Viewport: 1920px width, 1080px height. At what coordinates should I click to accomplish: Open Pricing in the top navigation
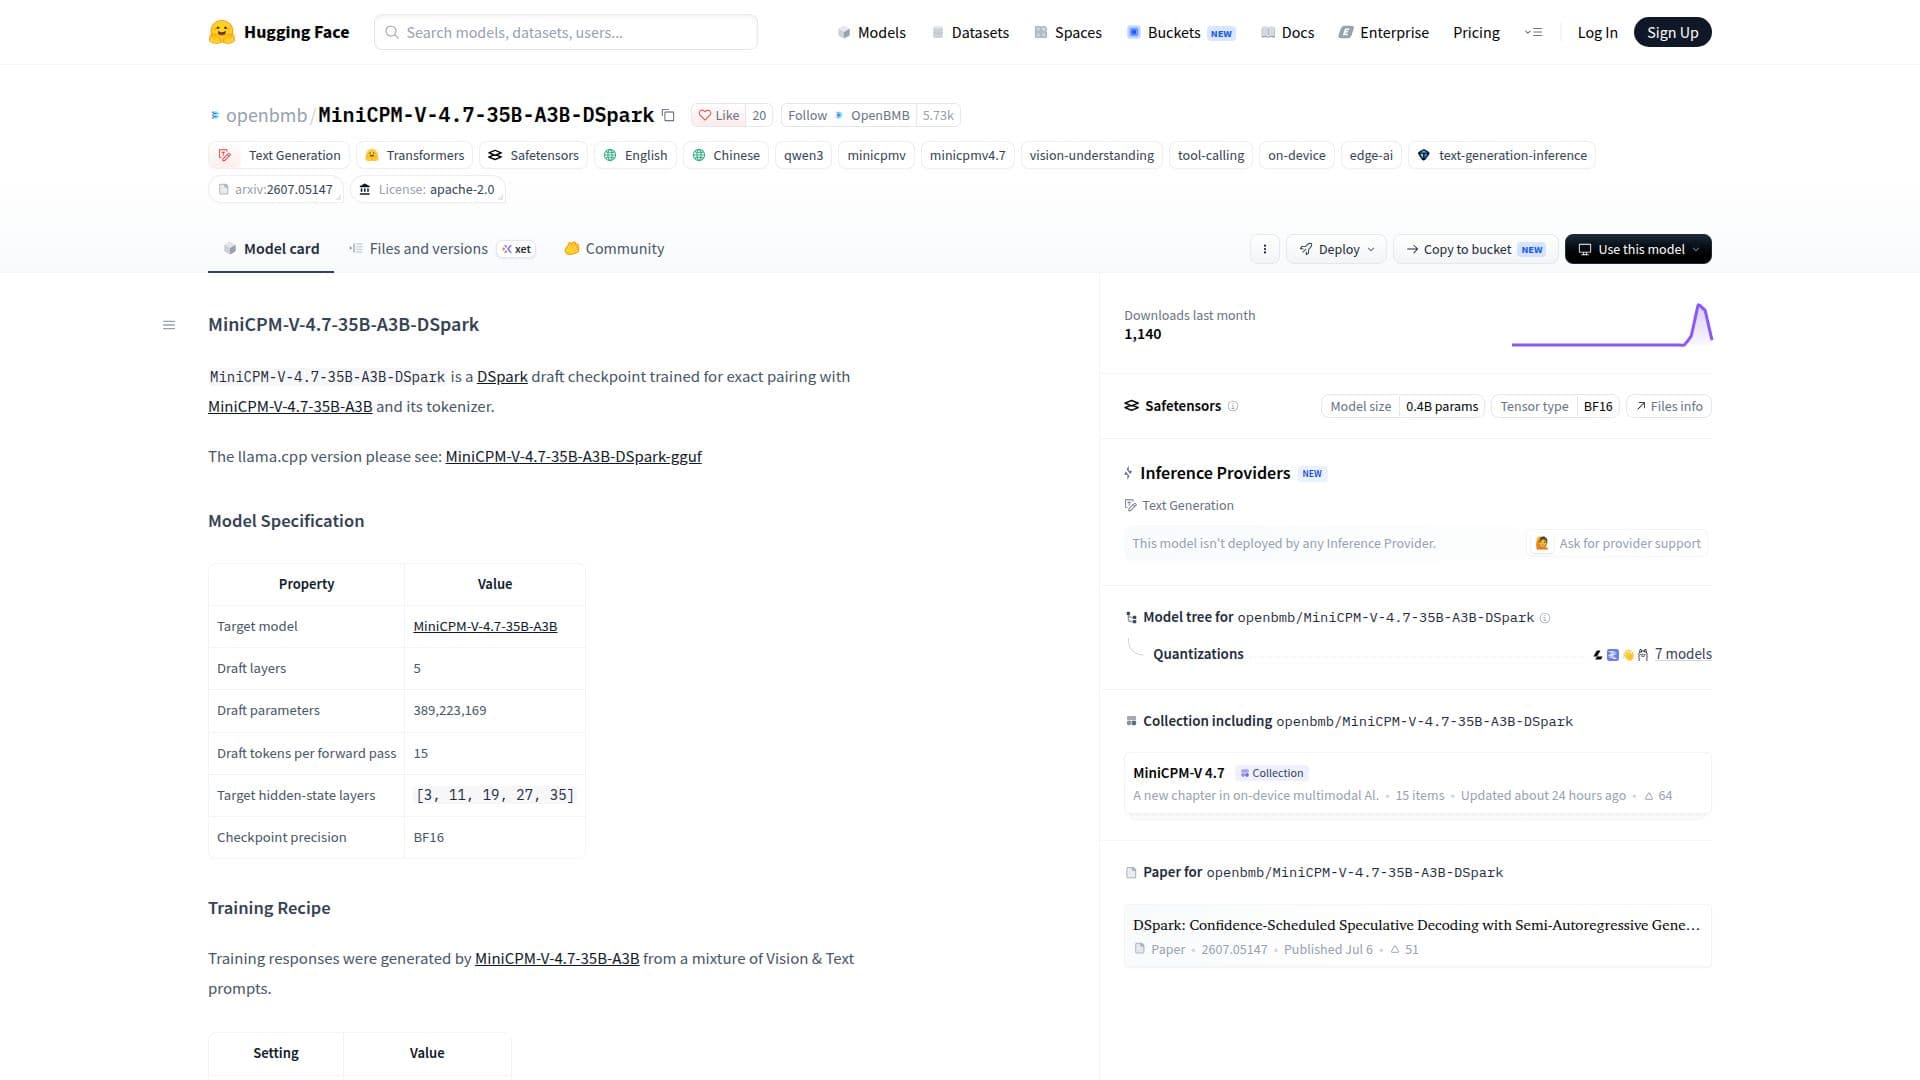point(1476,32)
